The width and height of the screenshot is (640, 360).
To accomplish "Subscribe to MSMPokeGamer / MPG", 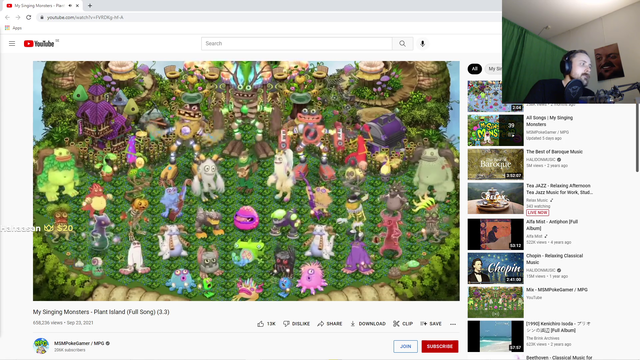I will point(440,346).
